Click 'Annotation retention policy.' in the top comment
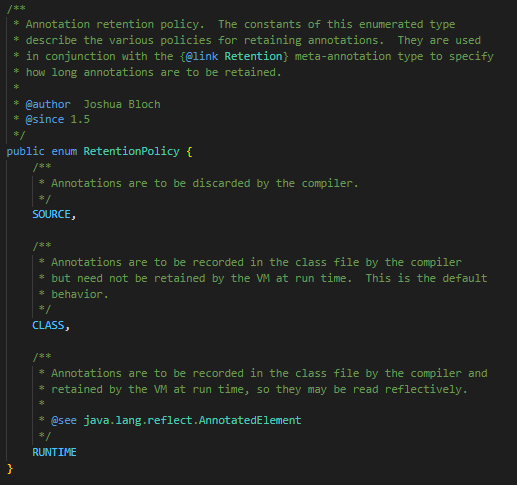517x485 pixels. tap(115, 24)
